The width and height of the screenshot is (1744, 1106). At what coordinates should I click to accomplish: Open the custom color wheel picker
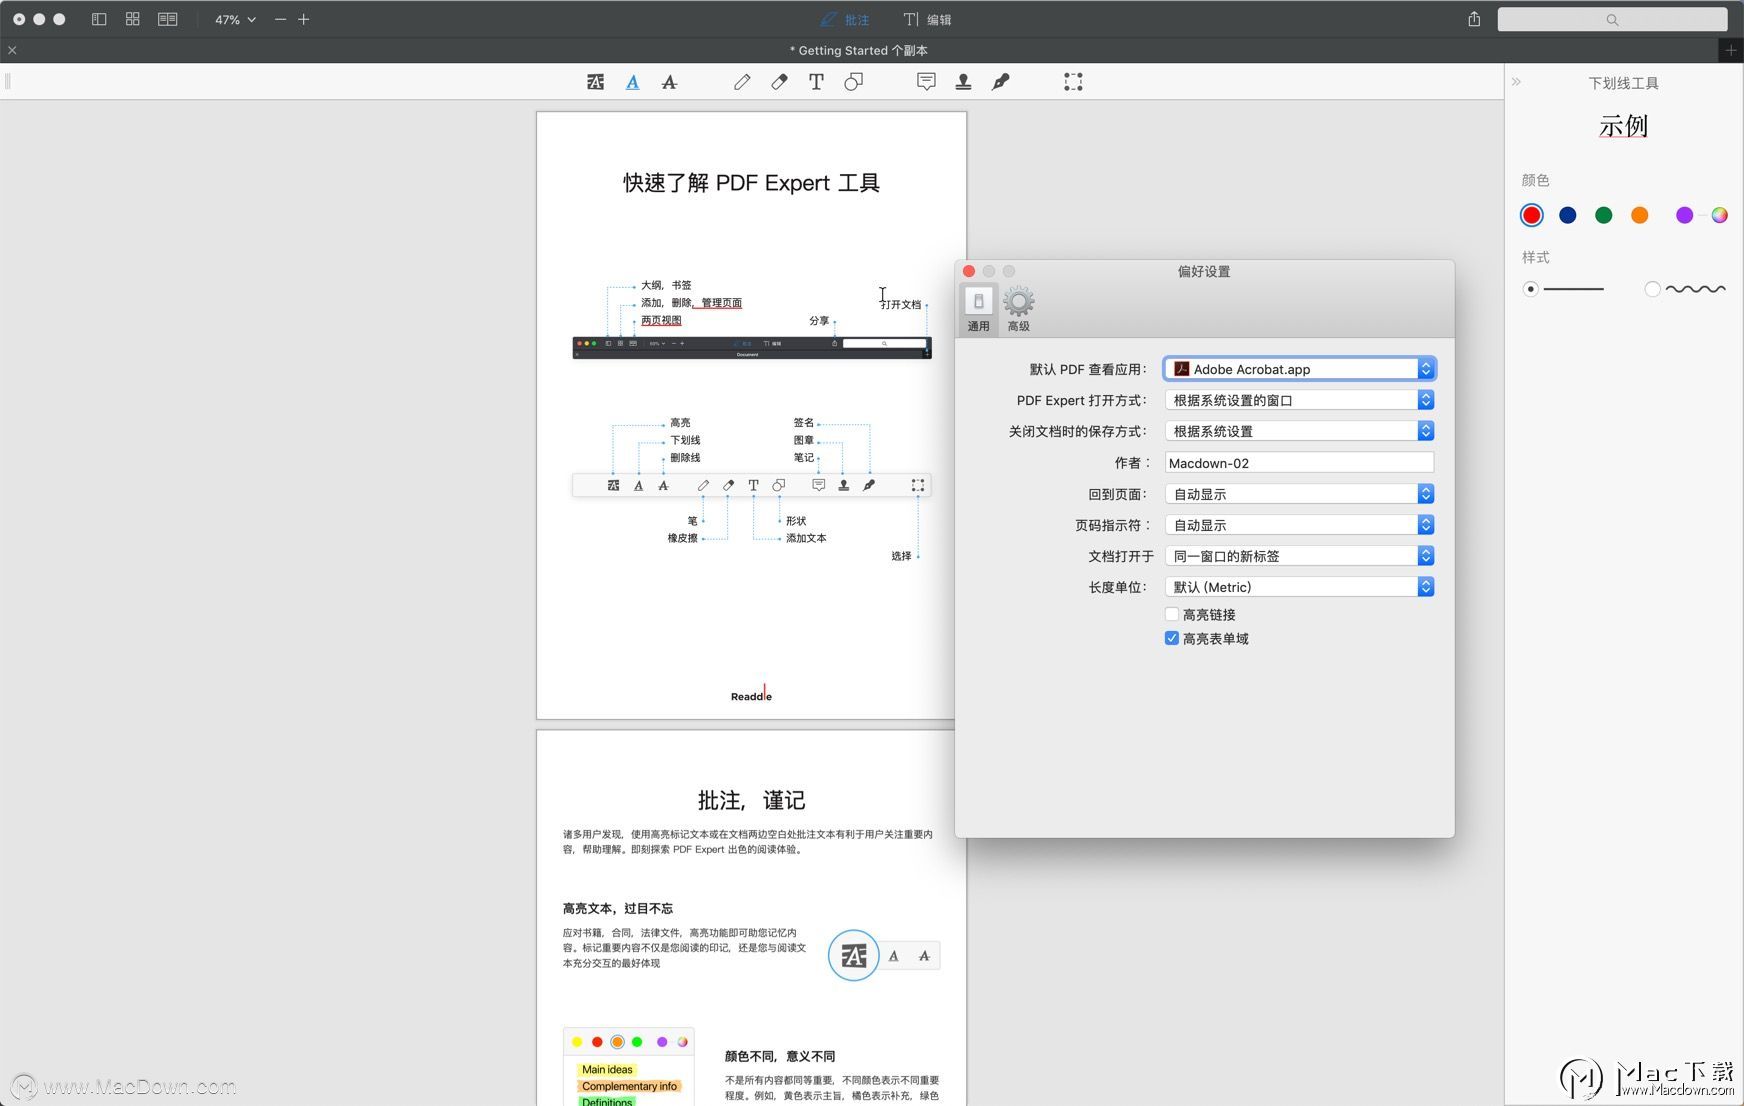coord(1719,215)
